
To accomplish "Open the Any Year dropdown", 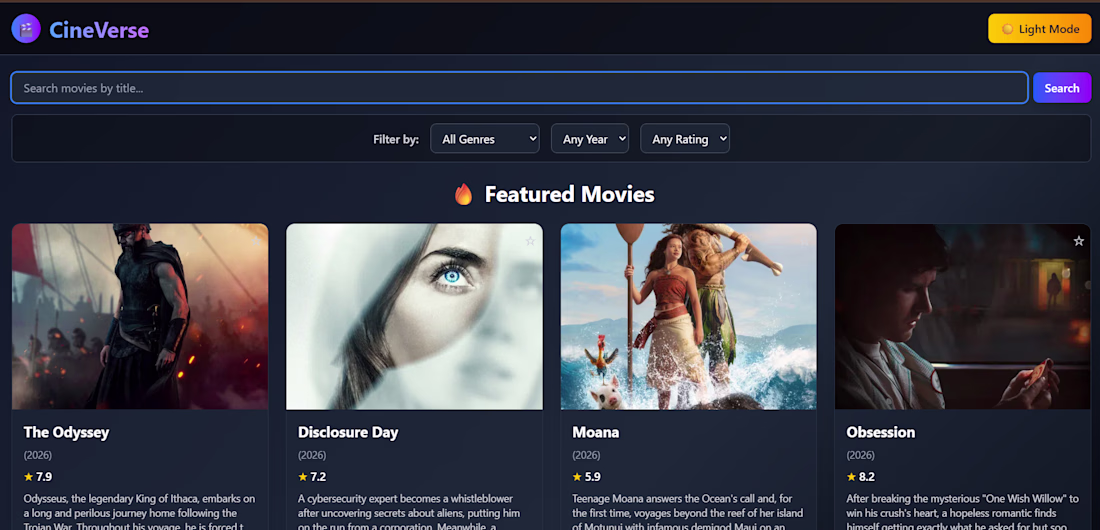I will pyautogui.click(x=590, y=139).
